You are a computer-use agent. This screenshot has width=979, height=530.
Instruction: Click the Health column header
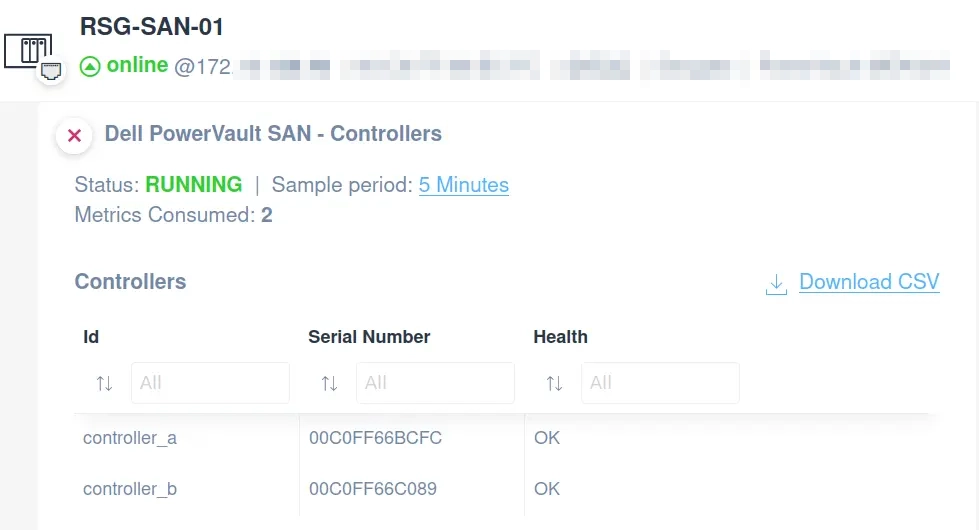click(560, 337)
